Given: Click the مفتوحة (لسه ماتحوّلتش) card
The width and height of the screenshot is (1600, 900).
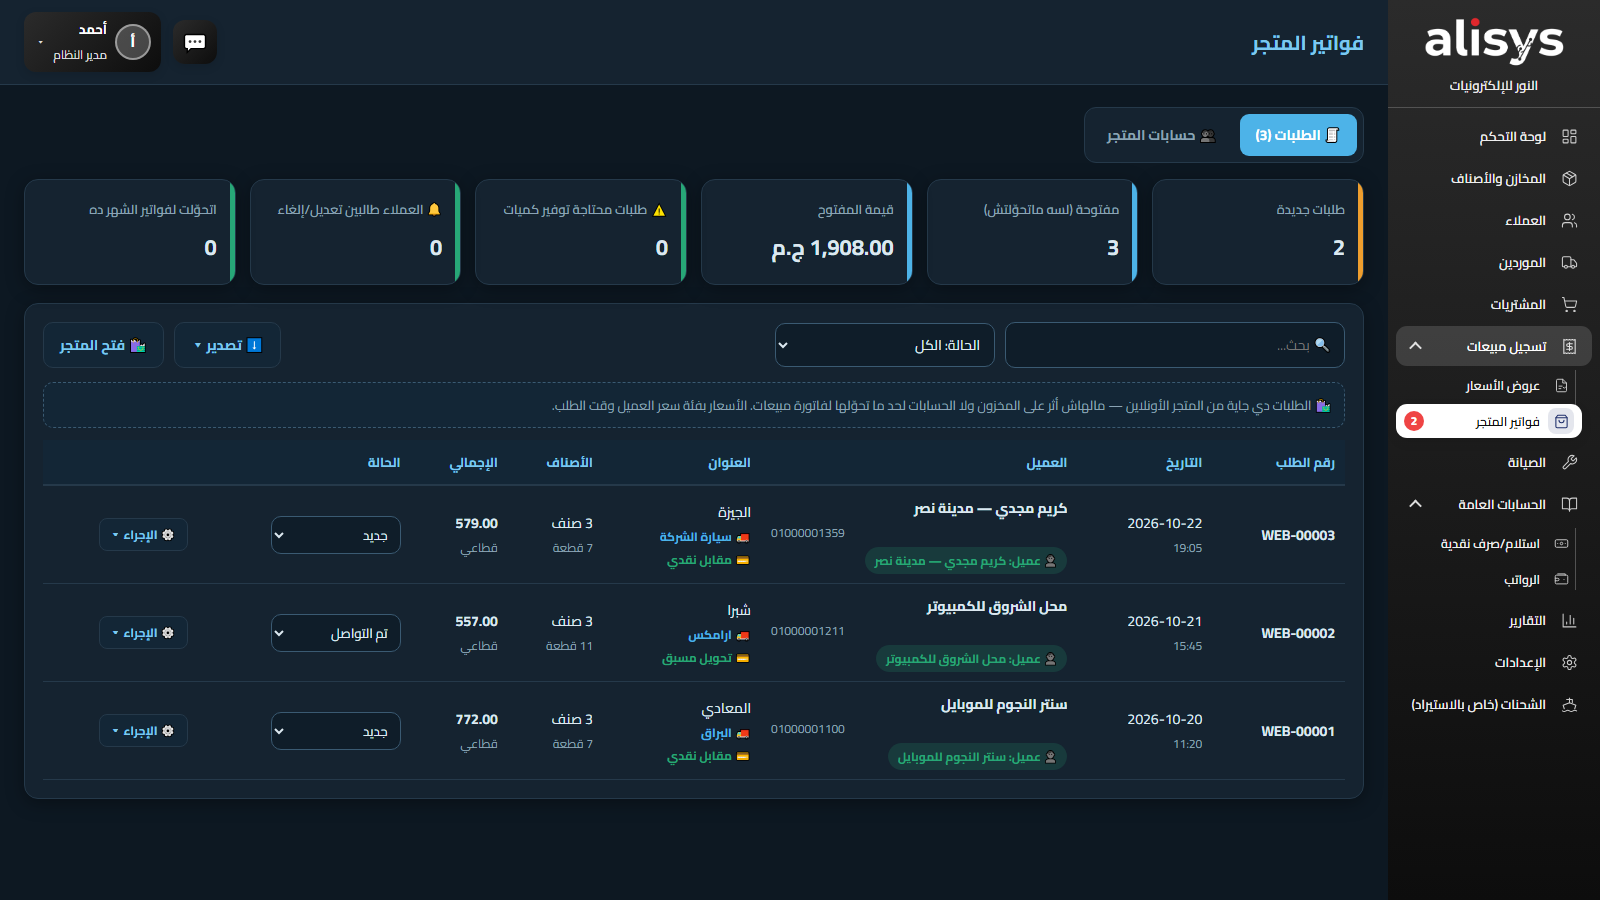Looking at the screenshot, I should (x=1032, y=232).
